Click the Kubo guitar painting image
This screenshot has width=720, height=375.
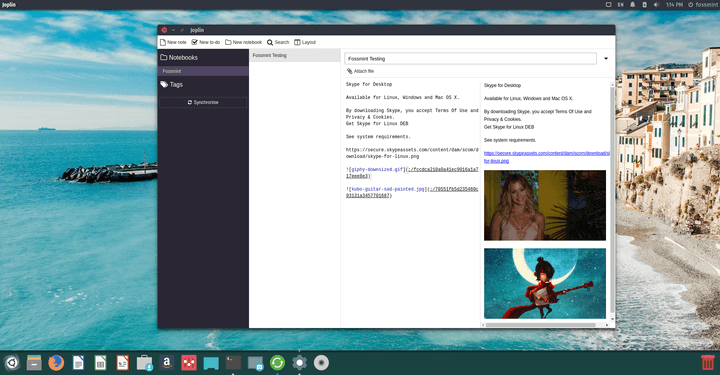[545, 283]
